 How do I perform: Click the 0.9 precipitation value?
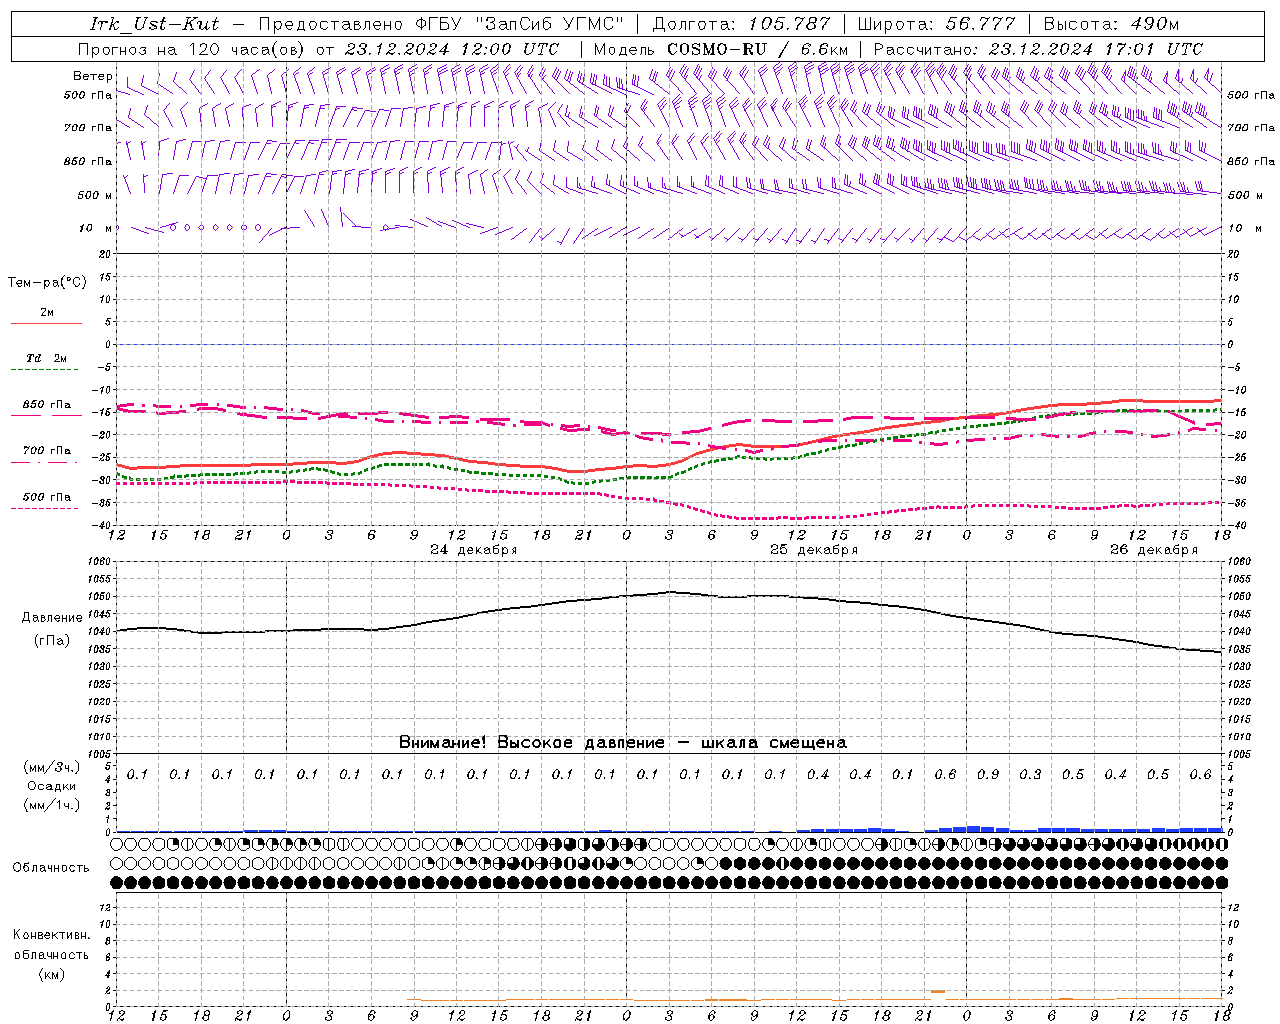[x=988, y=774]
